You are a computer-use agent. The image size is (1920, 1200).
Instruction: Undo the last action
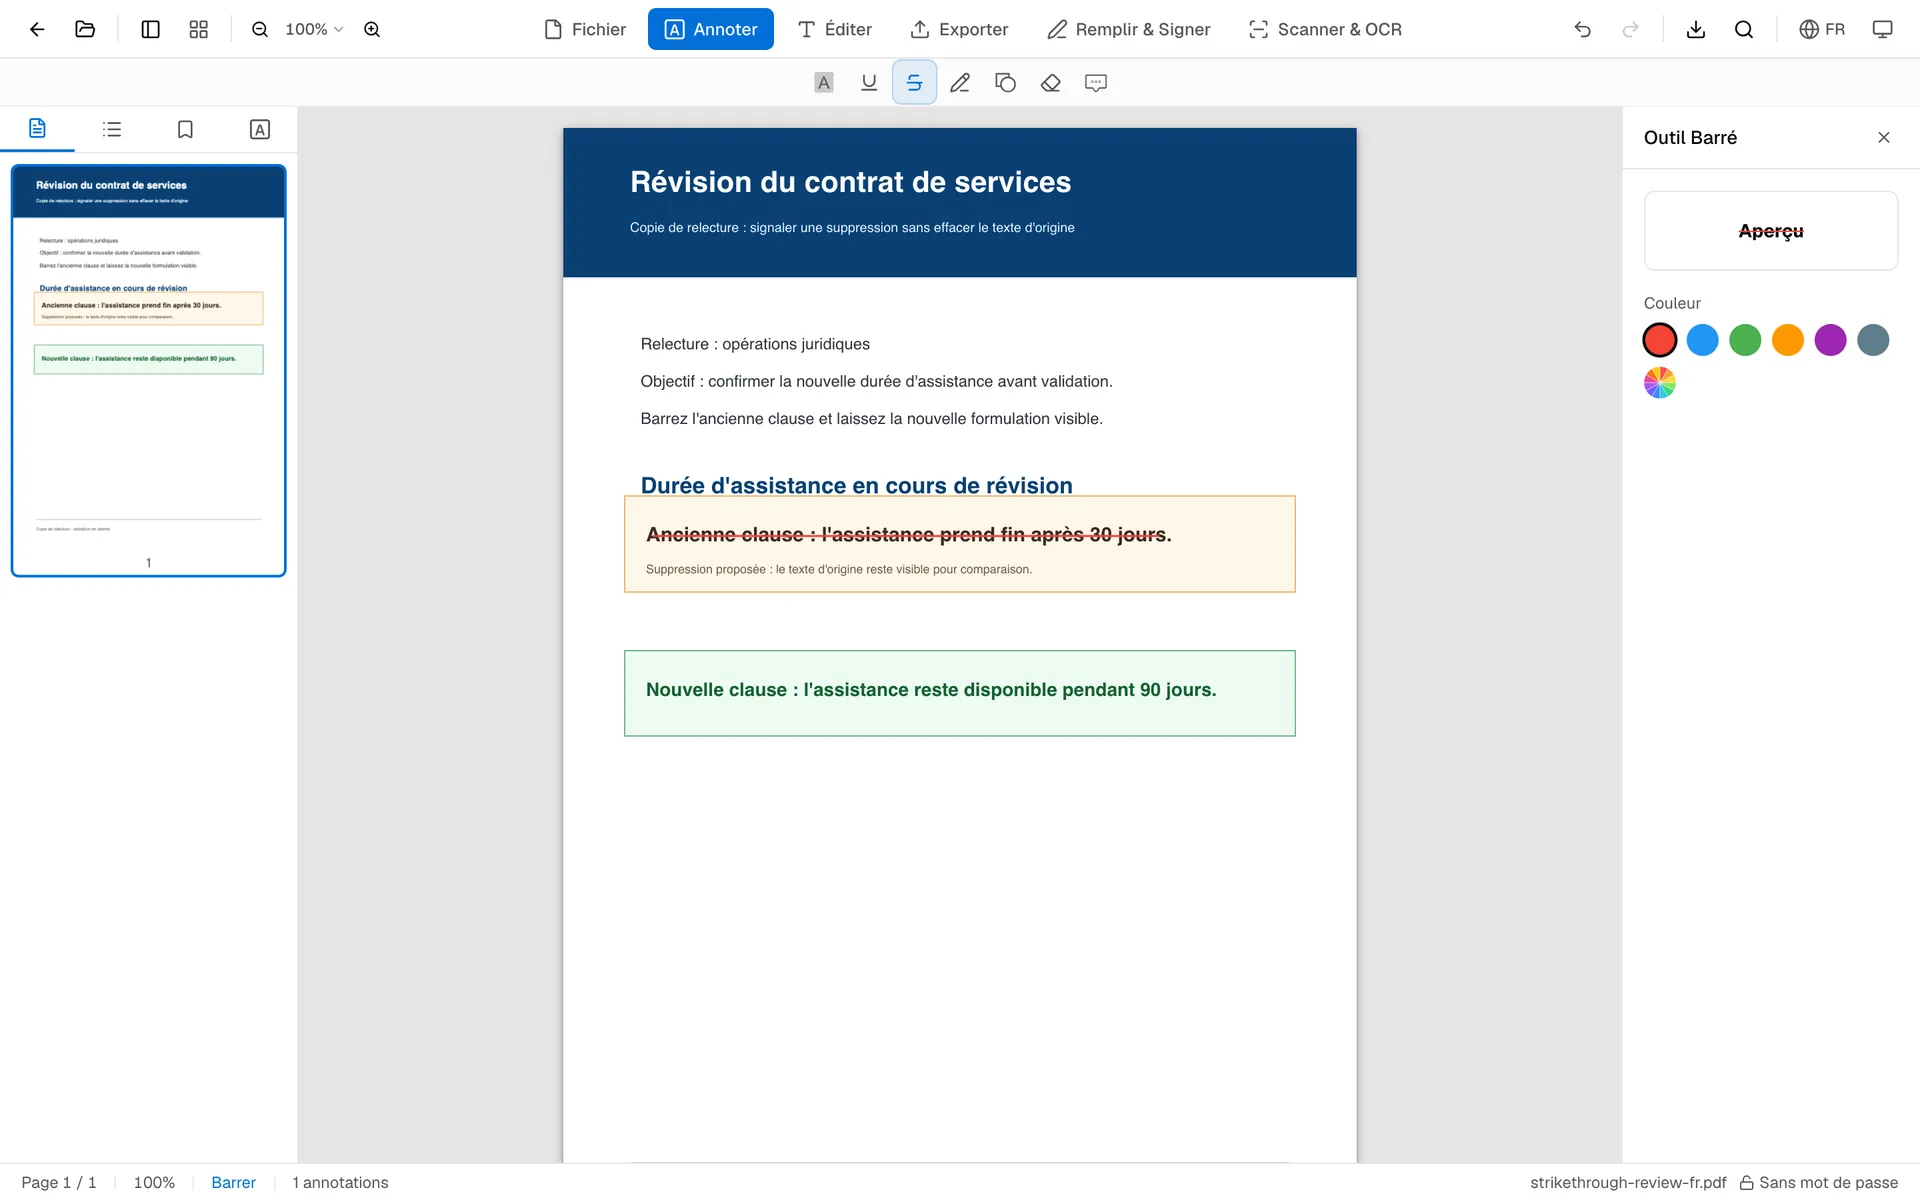pyautogui.click(x=1582, y=29)
